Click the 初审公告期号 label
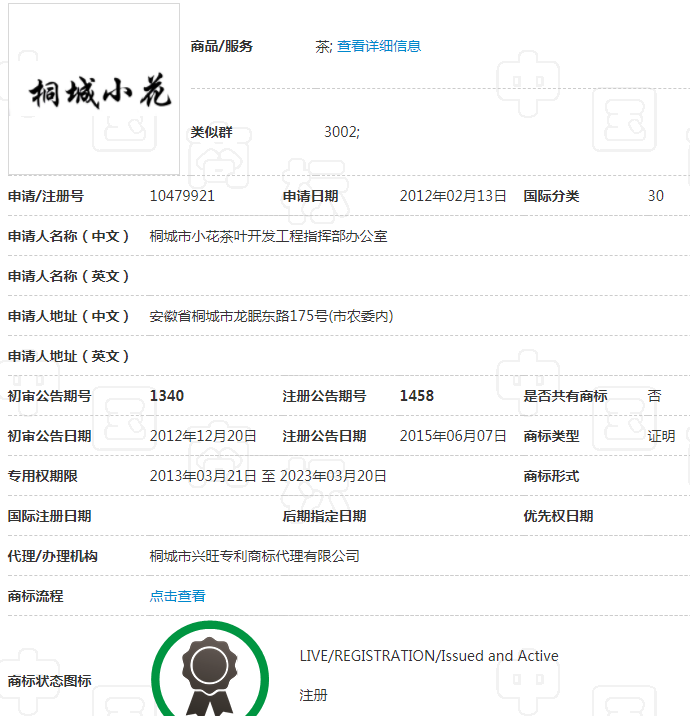 [49, 396]
